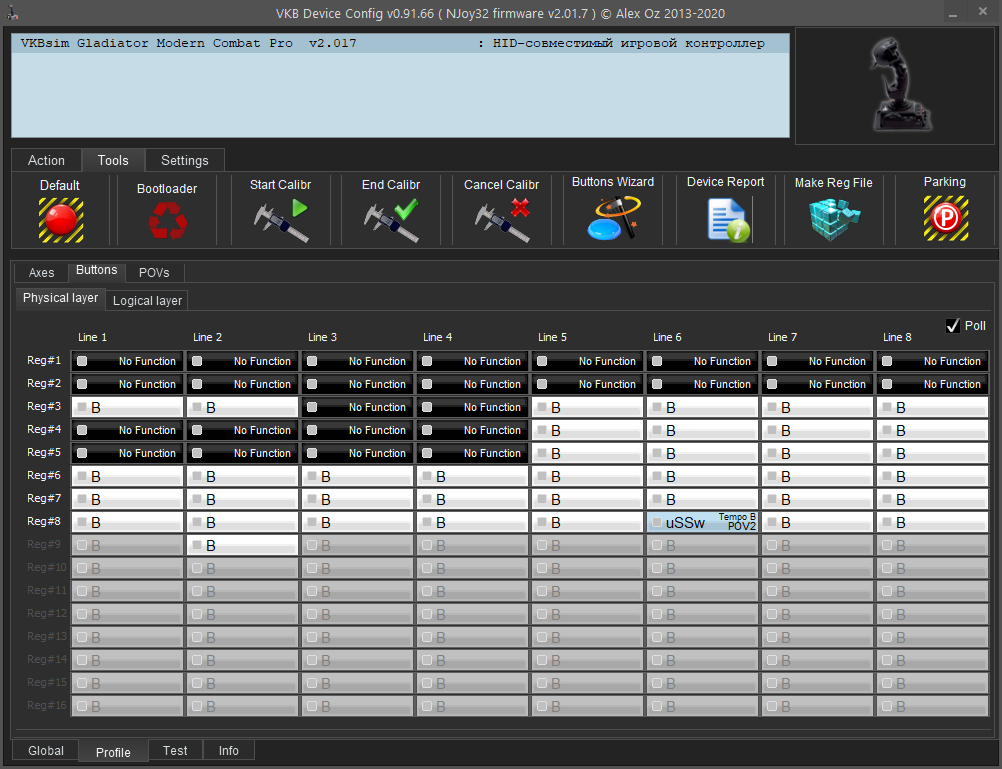The width and height of the screenshot is (1002, 769).
Task: Toggle checkbox in Reg#6 Line 3 cell
Action: 312,476
